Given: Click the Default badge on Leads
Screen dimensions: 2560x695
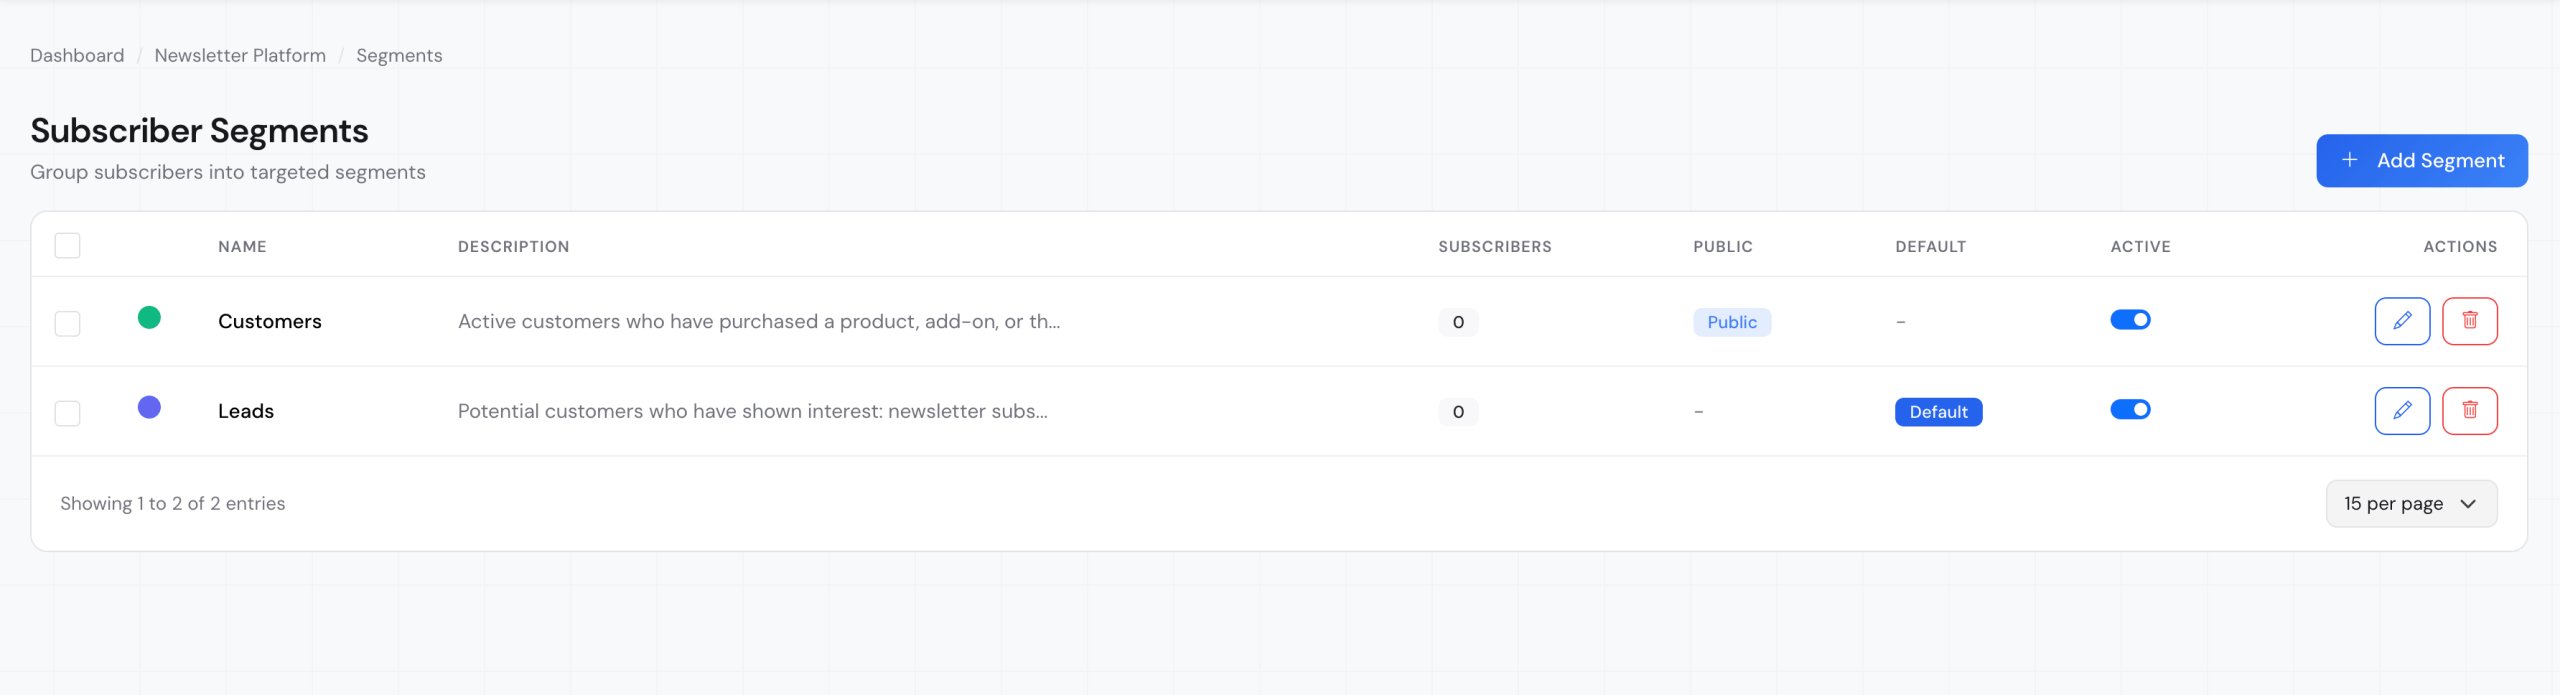Looking at the screenshot, I should pyautogui.click(x=1938, y=412).
